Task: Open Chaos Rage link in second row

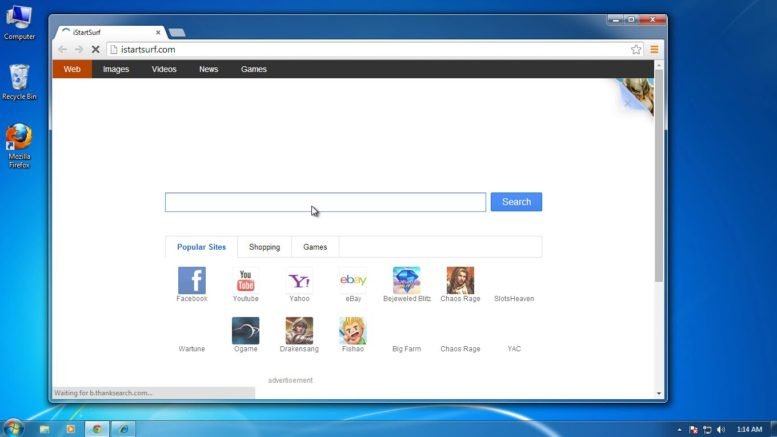Action: coord(460,349)
